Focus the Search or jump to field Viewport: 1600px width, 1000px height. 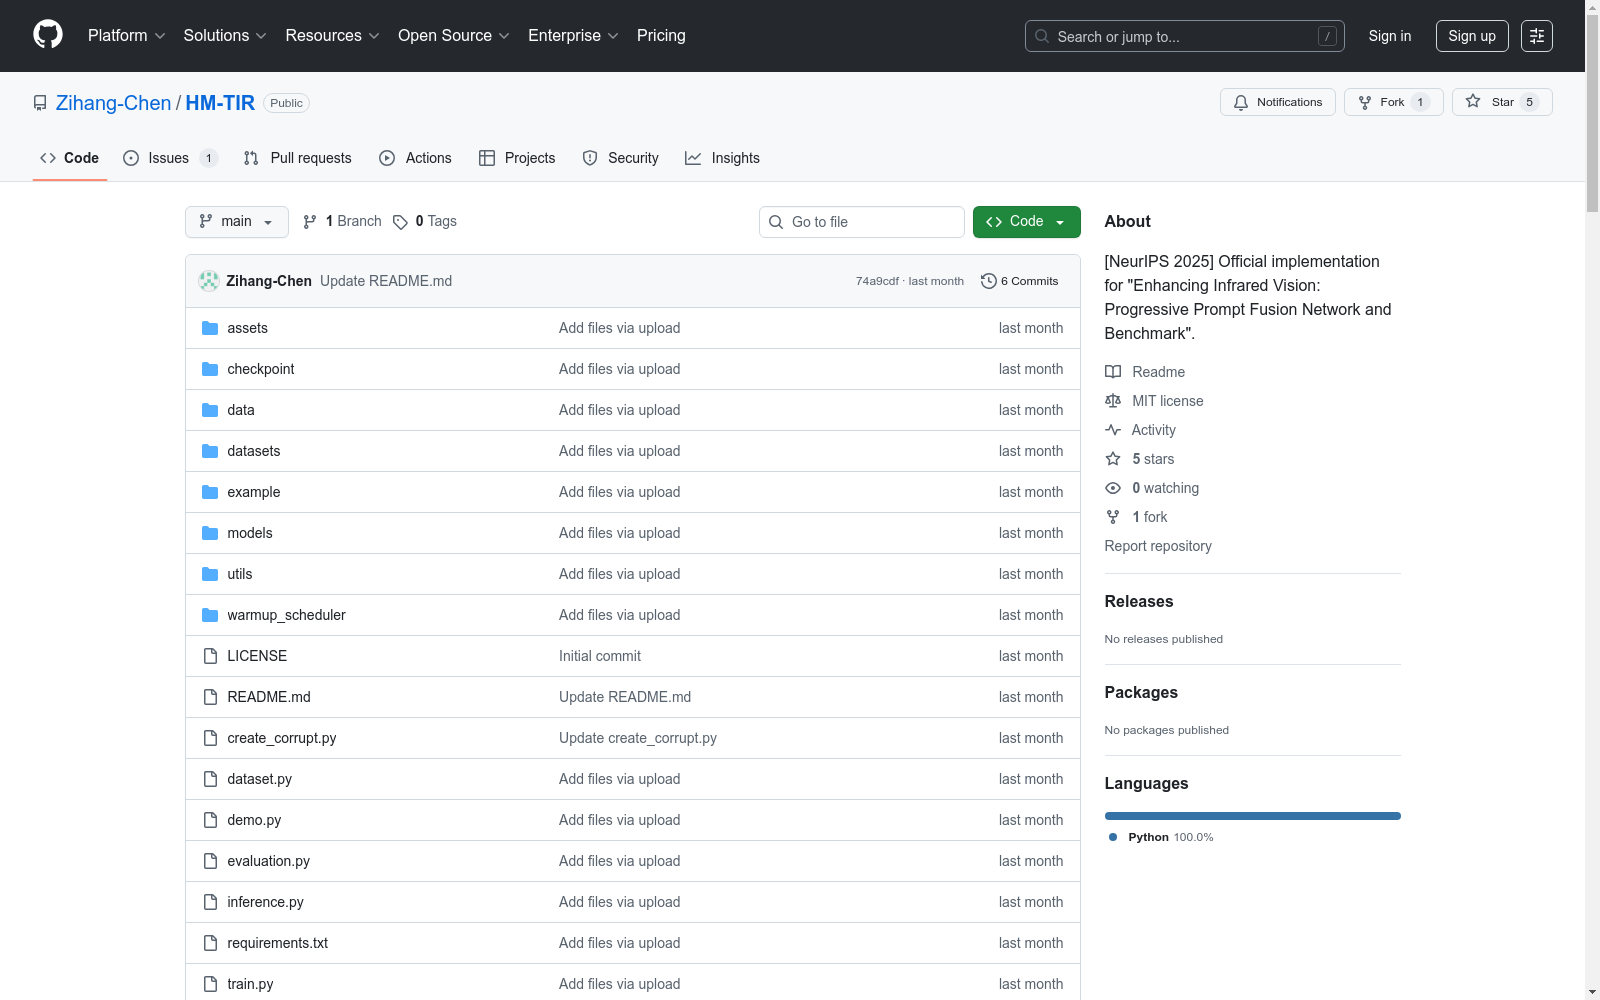[1184, 36]
